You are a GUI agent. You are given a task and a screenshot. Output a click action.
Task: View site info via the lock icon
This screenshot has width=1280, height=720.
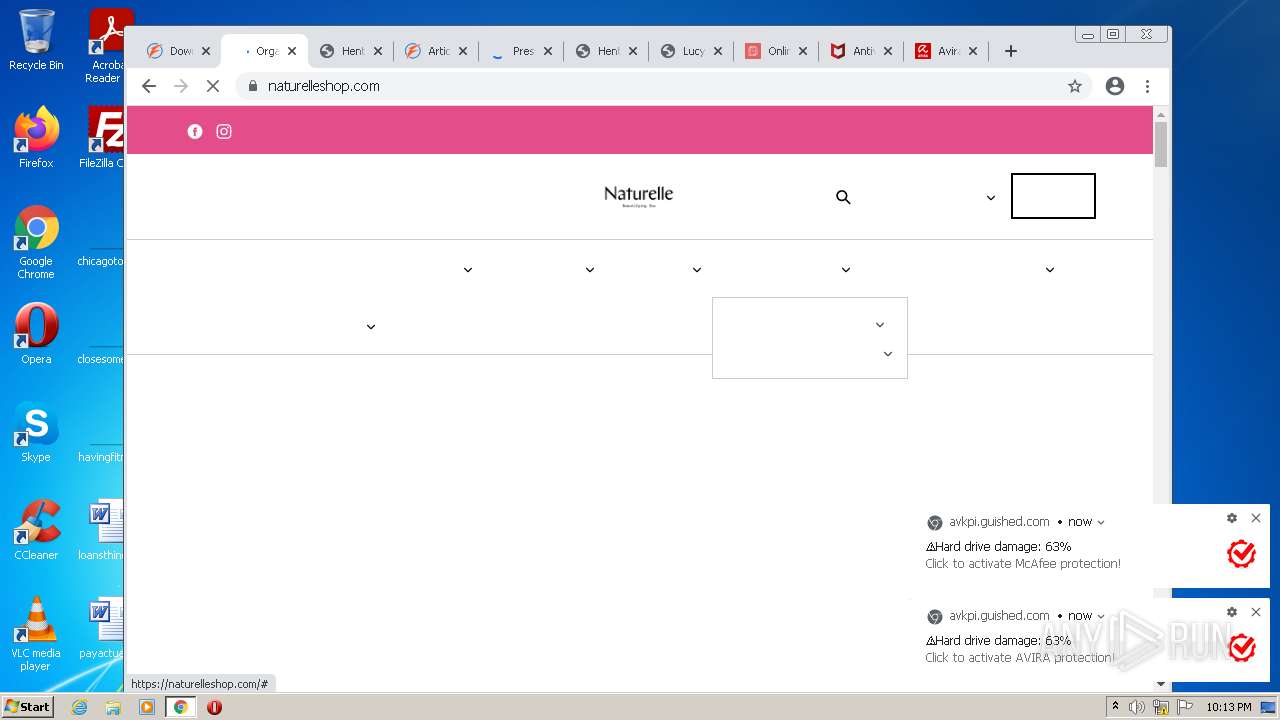[253, 86]
